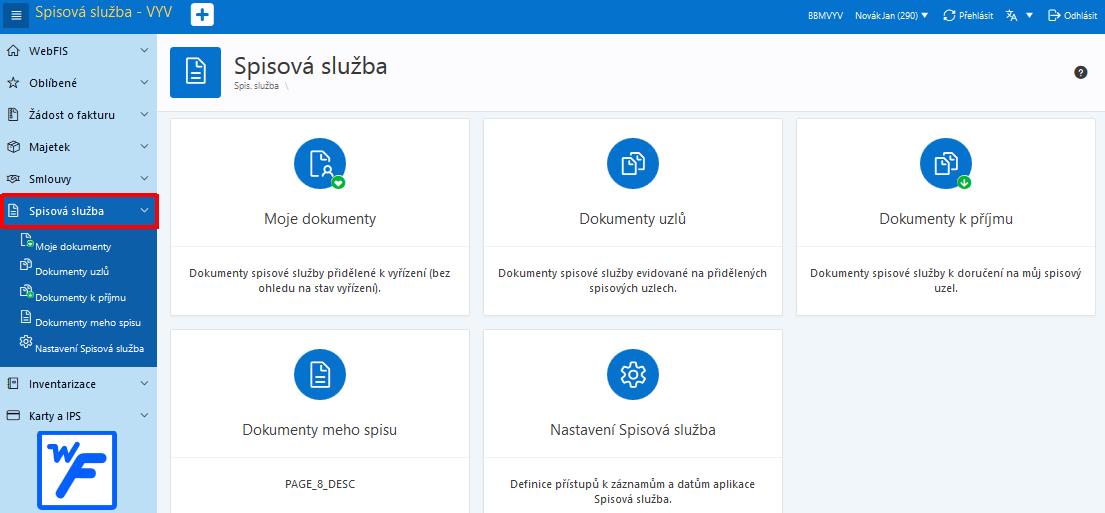This screenshot has width=1105, height=513.
Task: Expand the Karty a IPS chevron
Action: click(144, 416)
